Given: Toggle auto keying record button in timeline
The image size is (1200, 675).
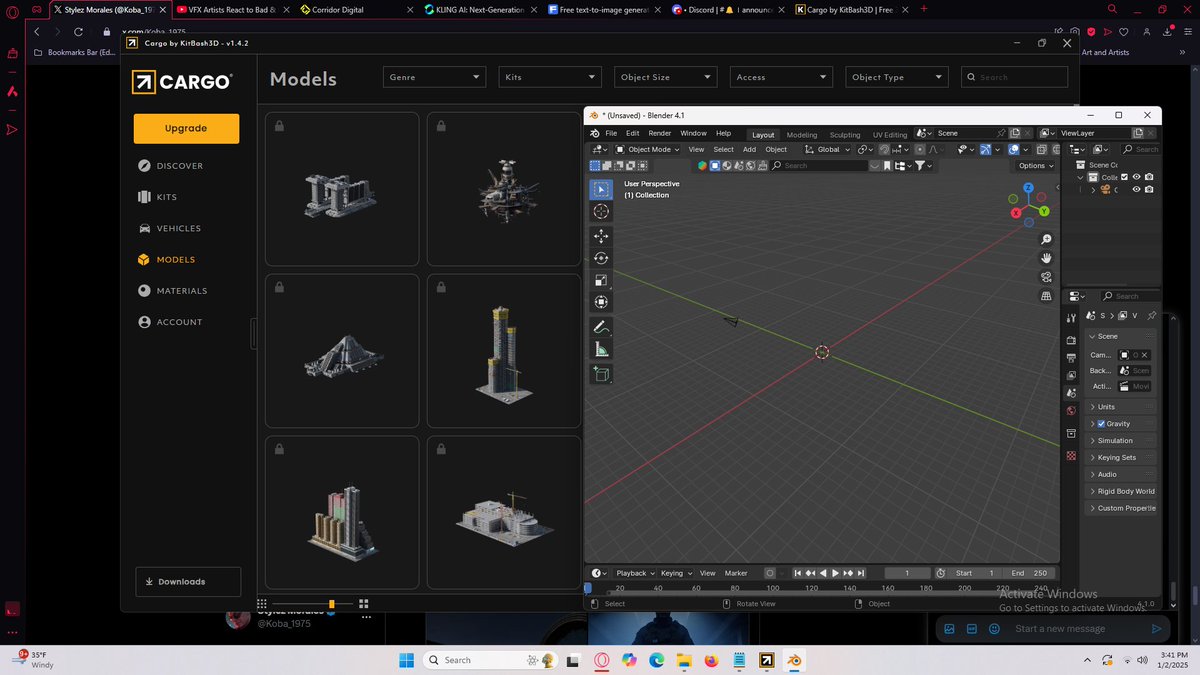Looking at the screenshot, I should pos(770,573).
